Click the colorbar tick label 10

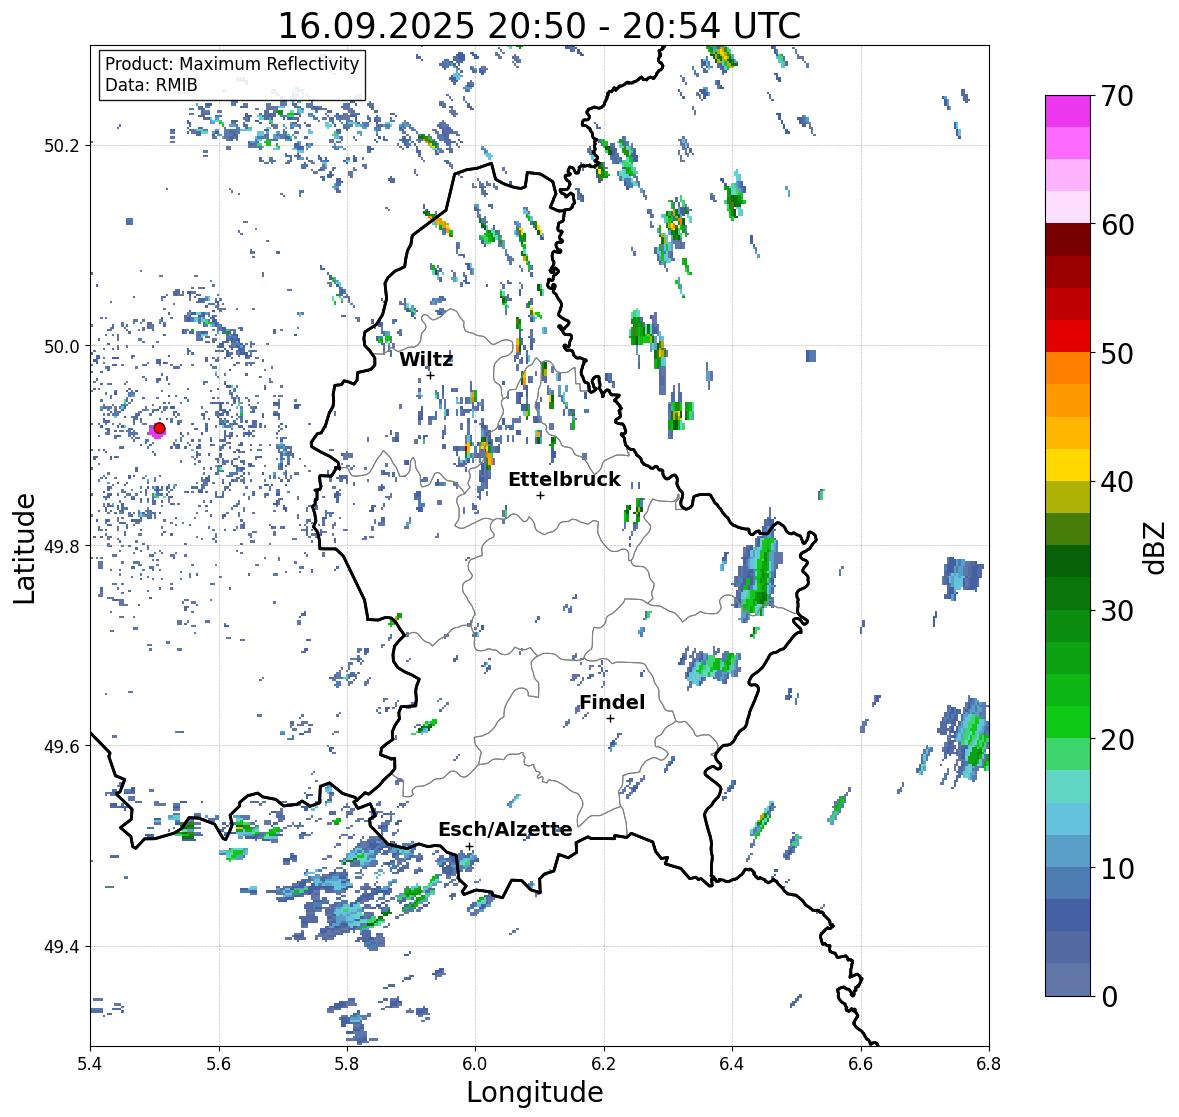point(1117,868)
